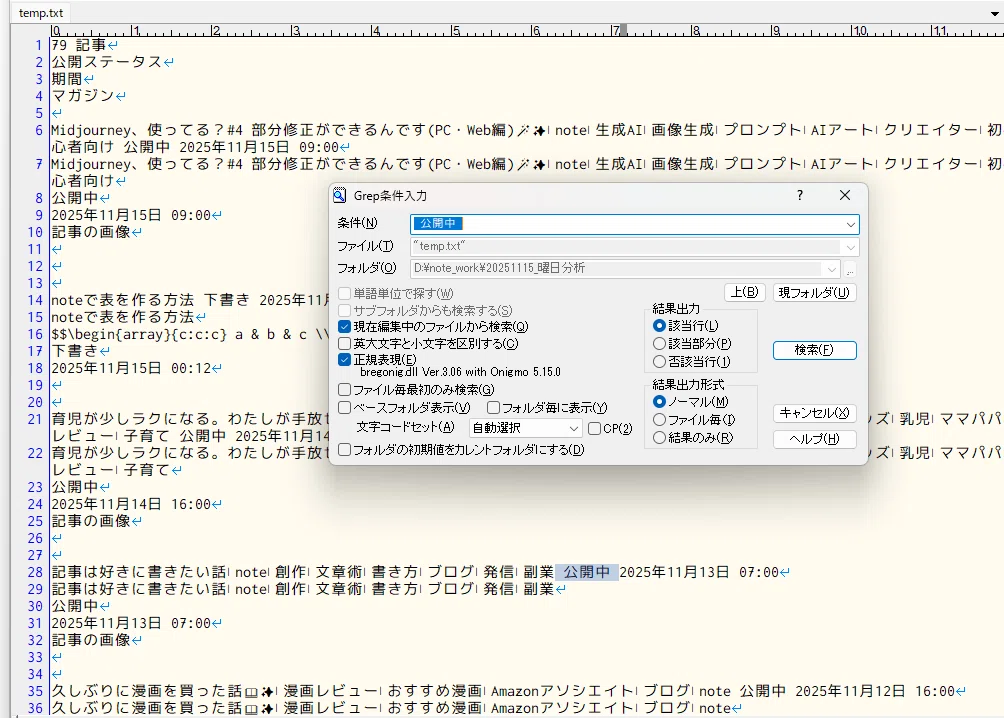This screenshot has width=1004, height=718.
Task: Click noteで表を作る方法 on line 15
Action: point(123,317)
